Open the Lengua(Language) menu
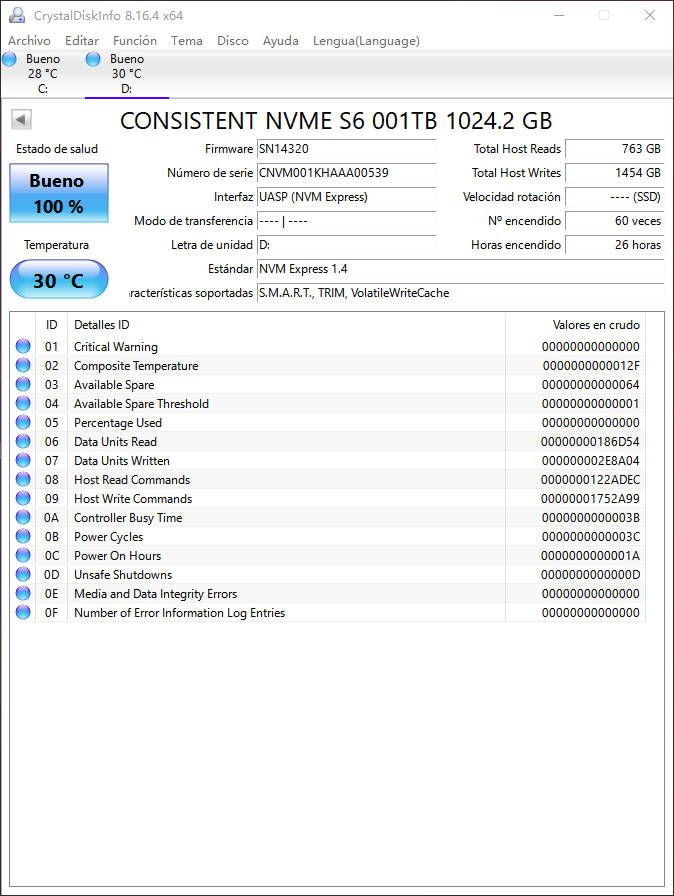The height and width of the screenshot is (896, 674). (366, 41)
